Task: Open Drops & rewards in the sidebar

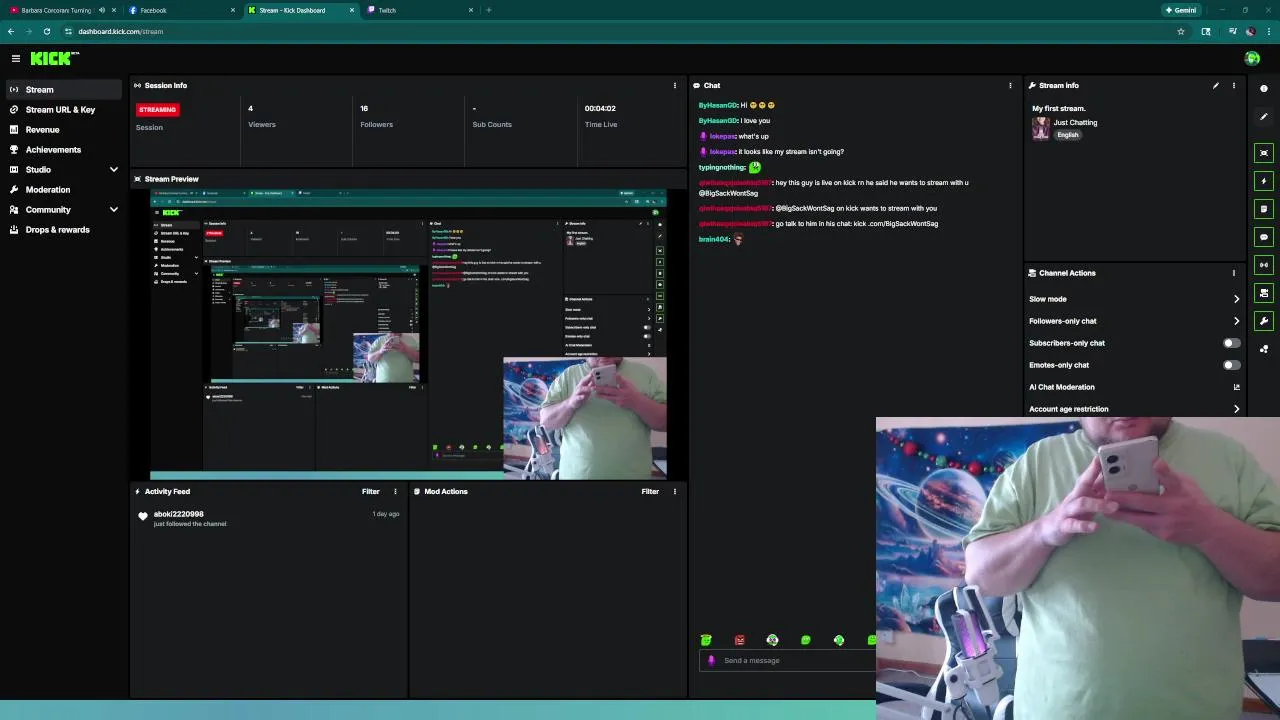Action: coord(62,230)
